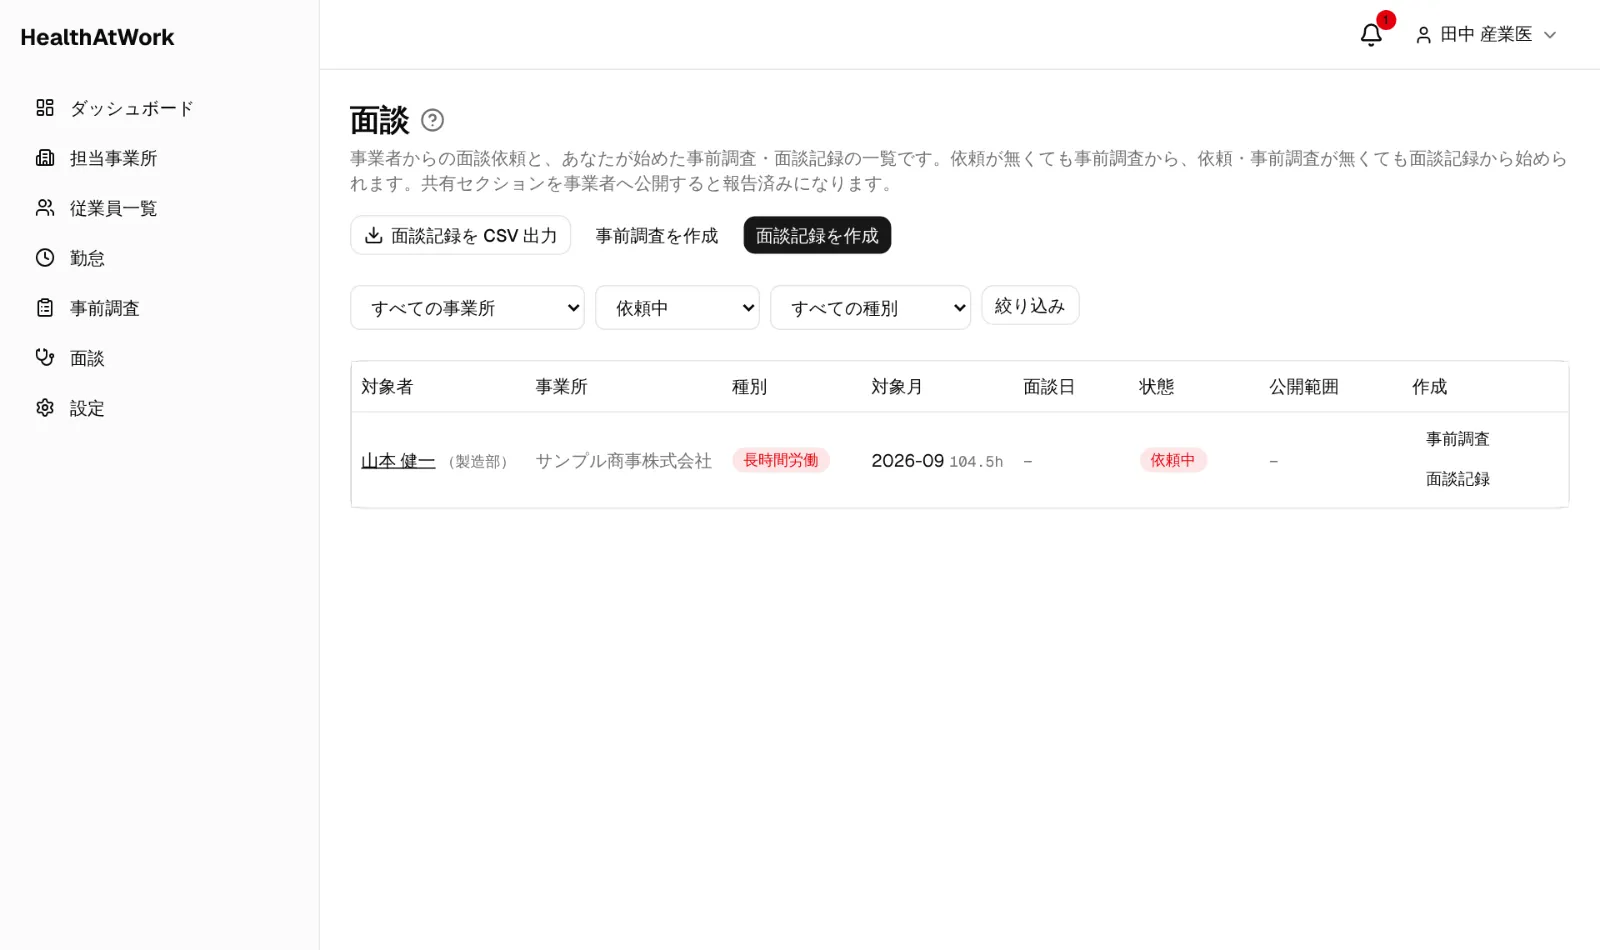Click the 104.5h hours value
This screenshot has height=950, width=1600.
pos(976,462)
